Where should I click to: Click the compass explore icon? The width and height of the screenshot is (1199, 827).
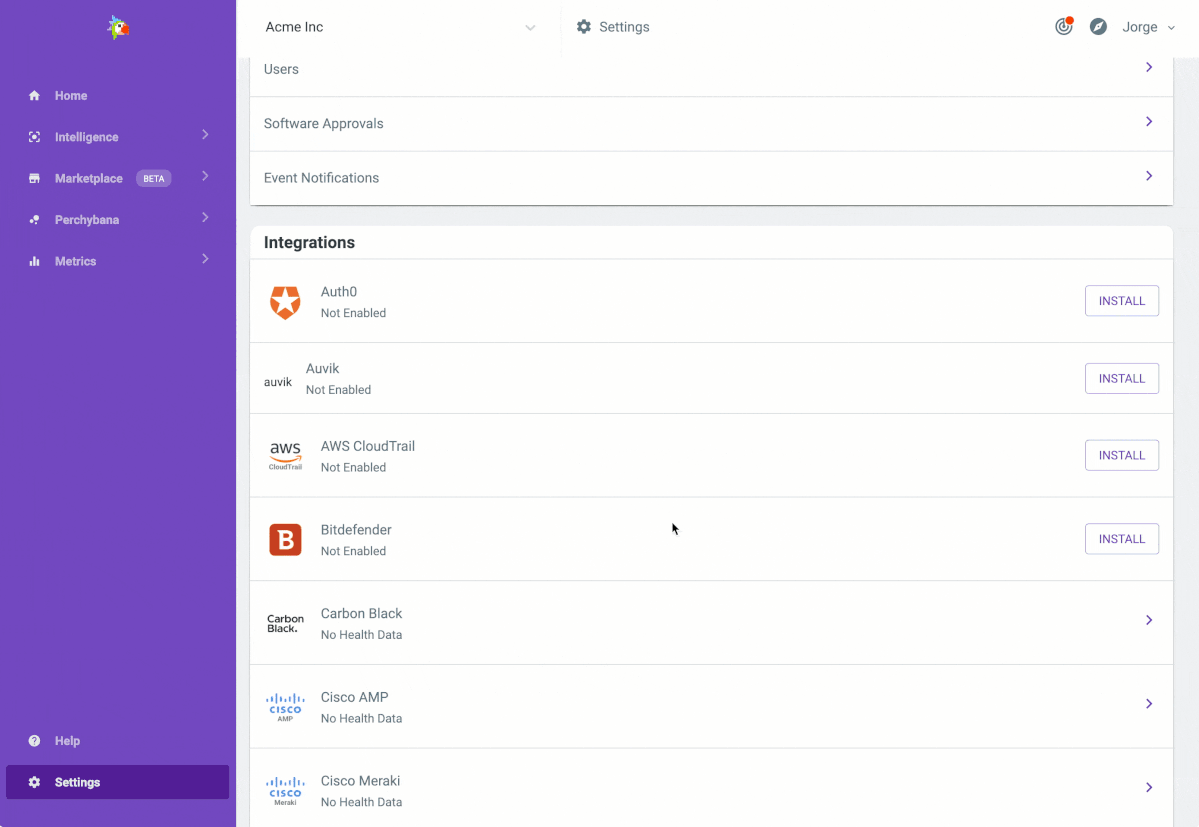(x=1098, y=27)
